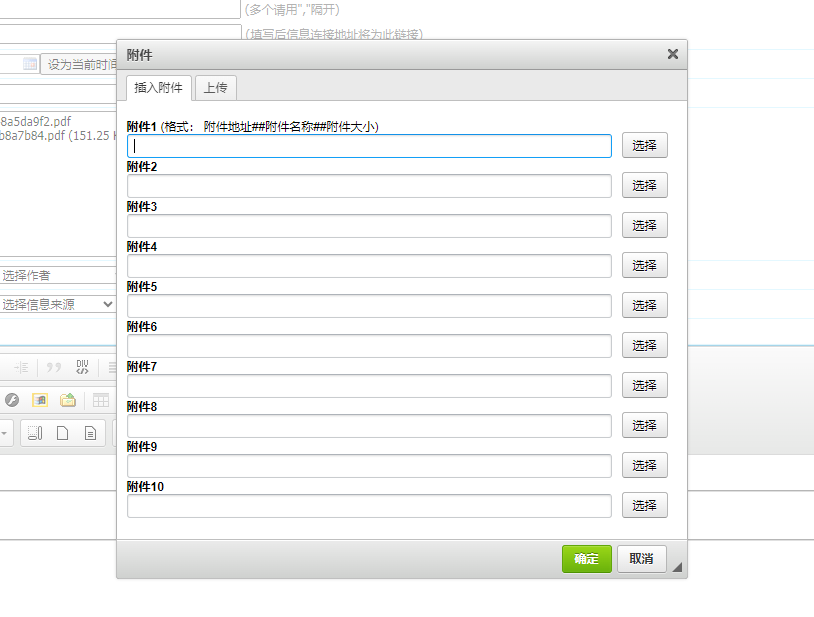Click the blockquote toolbar icon
Image resolution: width=814 pixels, height=617 pixels.
click(53, 368)
